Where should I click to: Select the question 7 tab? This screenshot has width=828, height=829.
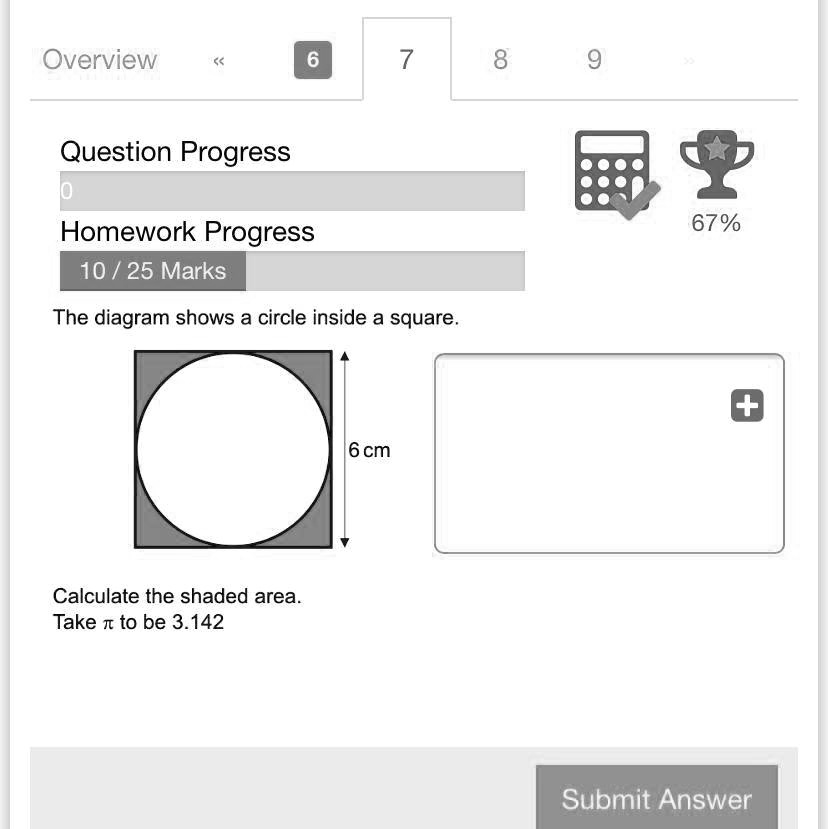pyautogui.click(x=406, y=60)
